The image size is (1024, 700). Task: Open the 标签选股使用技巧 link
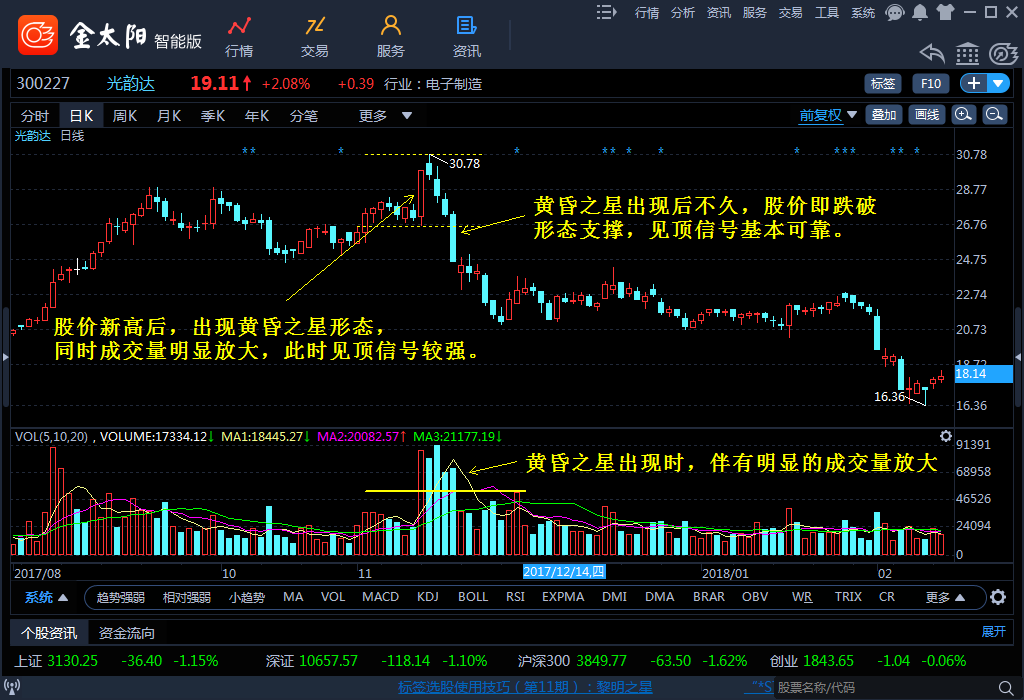tap(524, 687)
